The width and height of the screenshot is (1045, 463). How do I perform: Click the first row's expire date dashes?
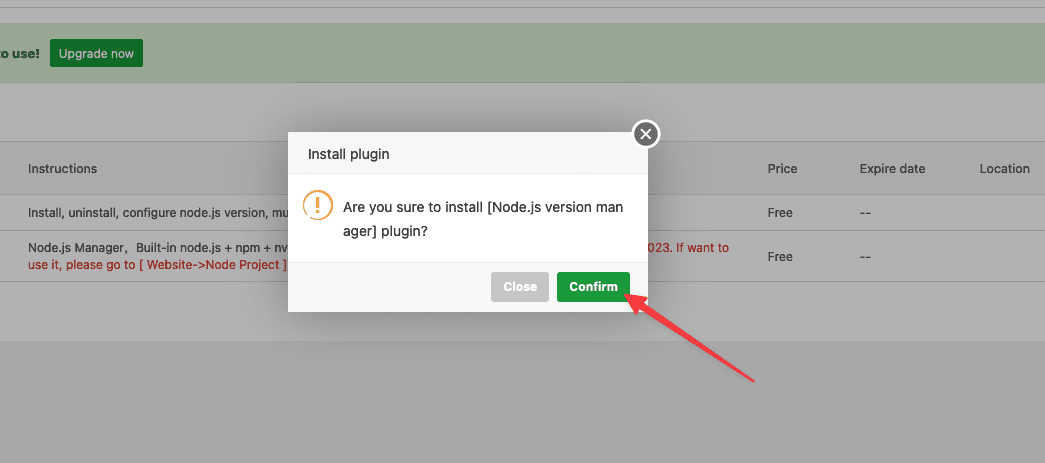(868, 213)
